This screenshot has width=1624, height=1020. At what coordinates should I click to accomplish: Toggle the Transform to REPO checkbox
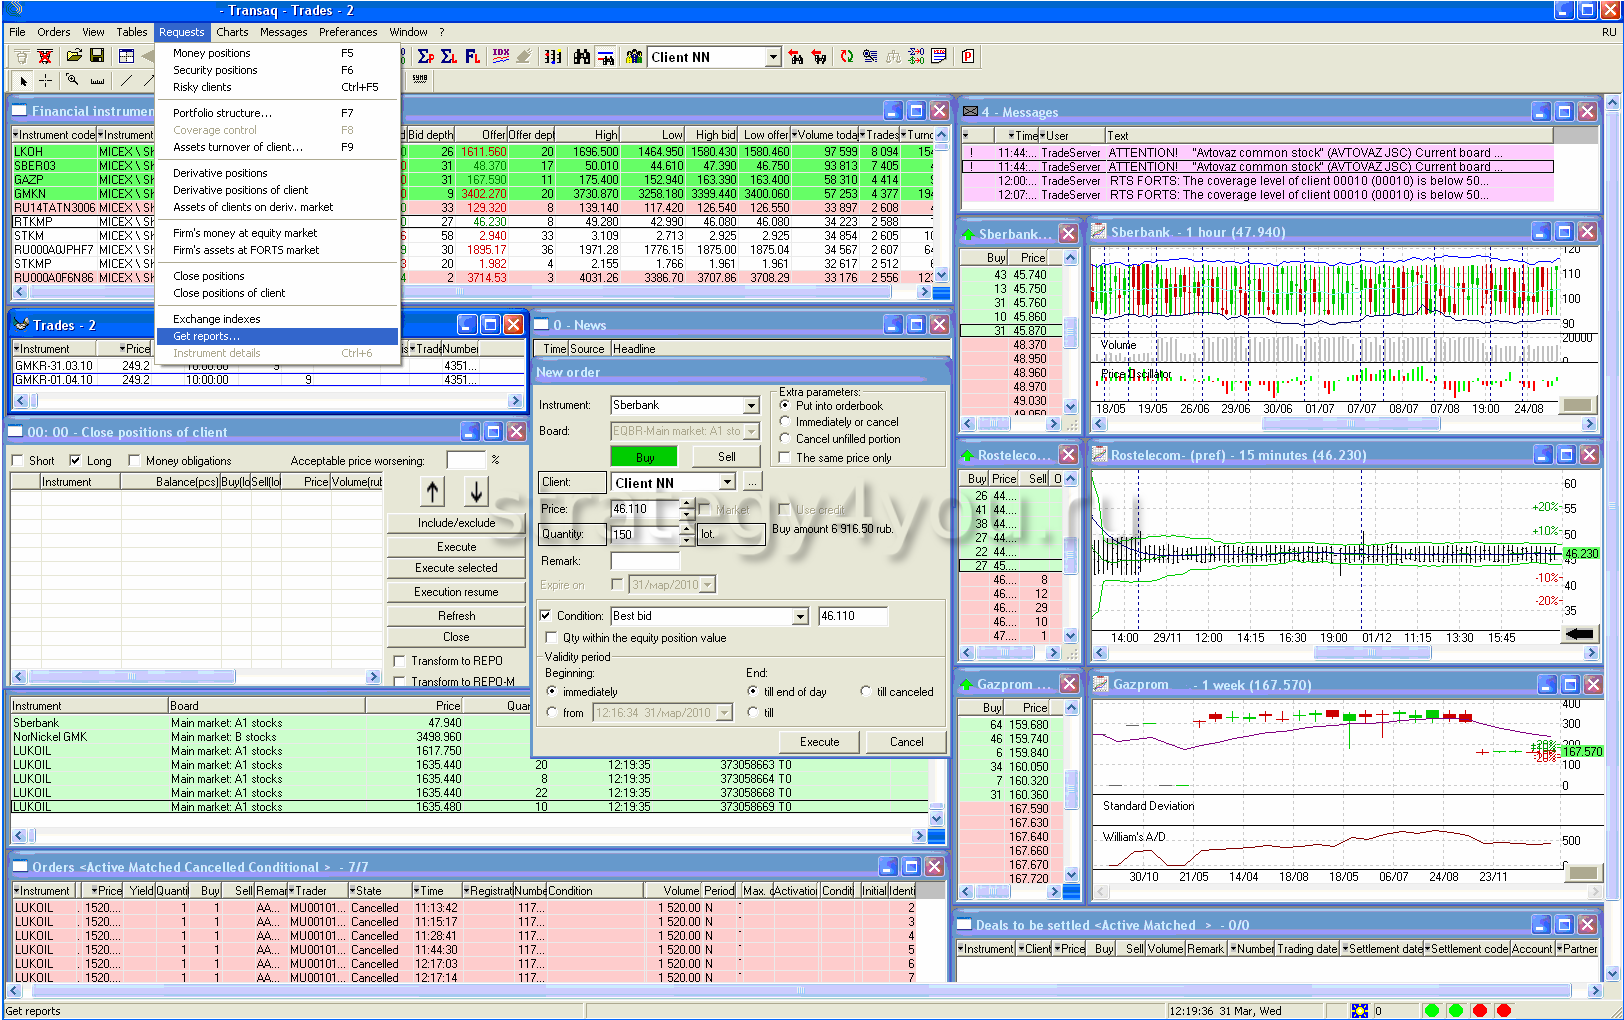coord(400,661)
